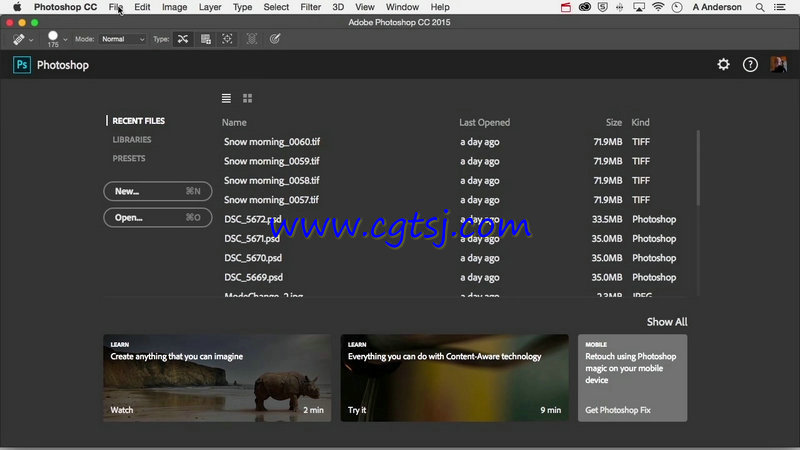This screenshot has height=450, width=800.
Task: Open the Type menu
Action: click(x=242, y=7)
